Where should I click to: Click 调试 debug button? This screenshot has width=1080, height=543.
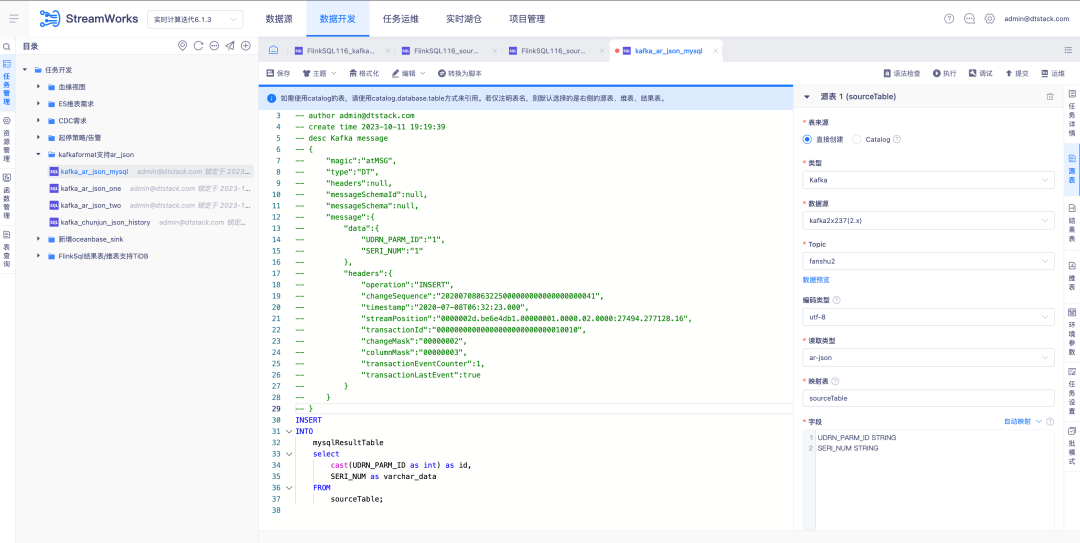pyautogui.click(x=981, y=73)
